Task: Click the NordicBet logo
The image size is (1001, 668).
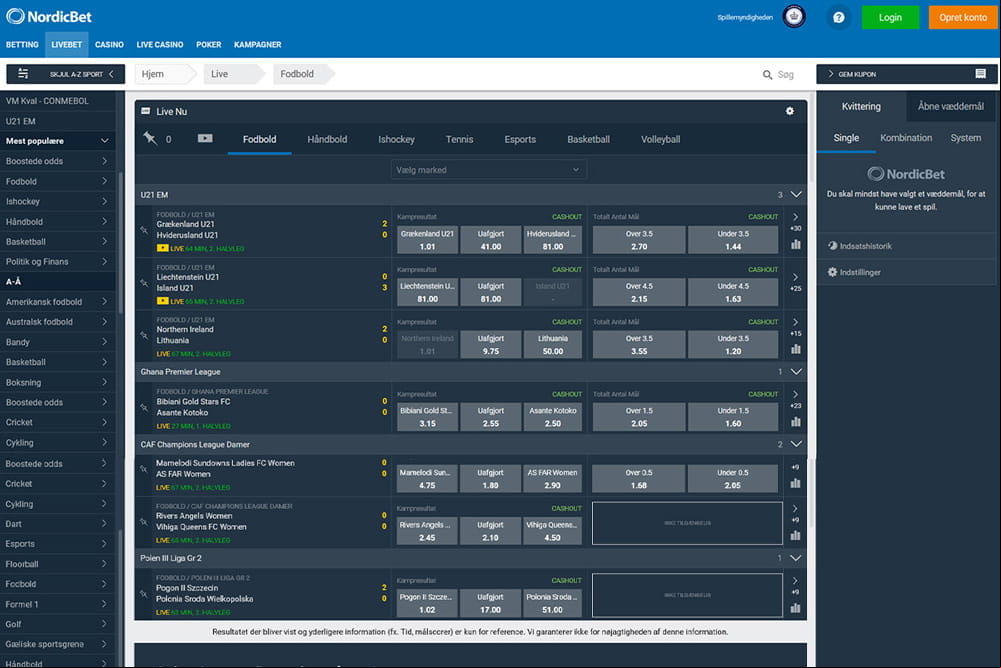Action: (x=49, y=17)
